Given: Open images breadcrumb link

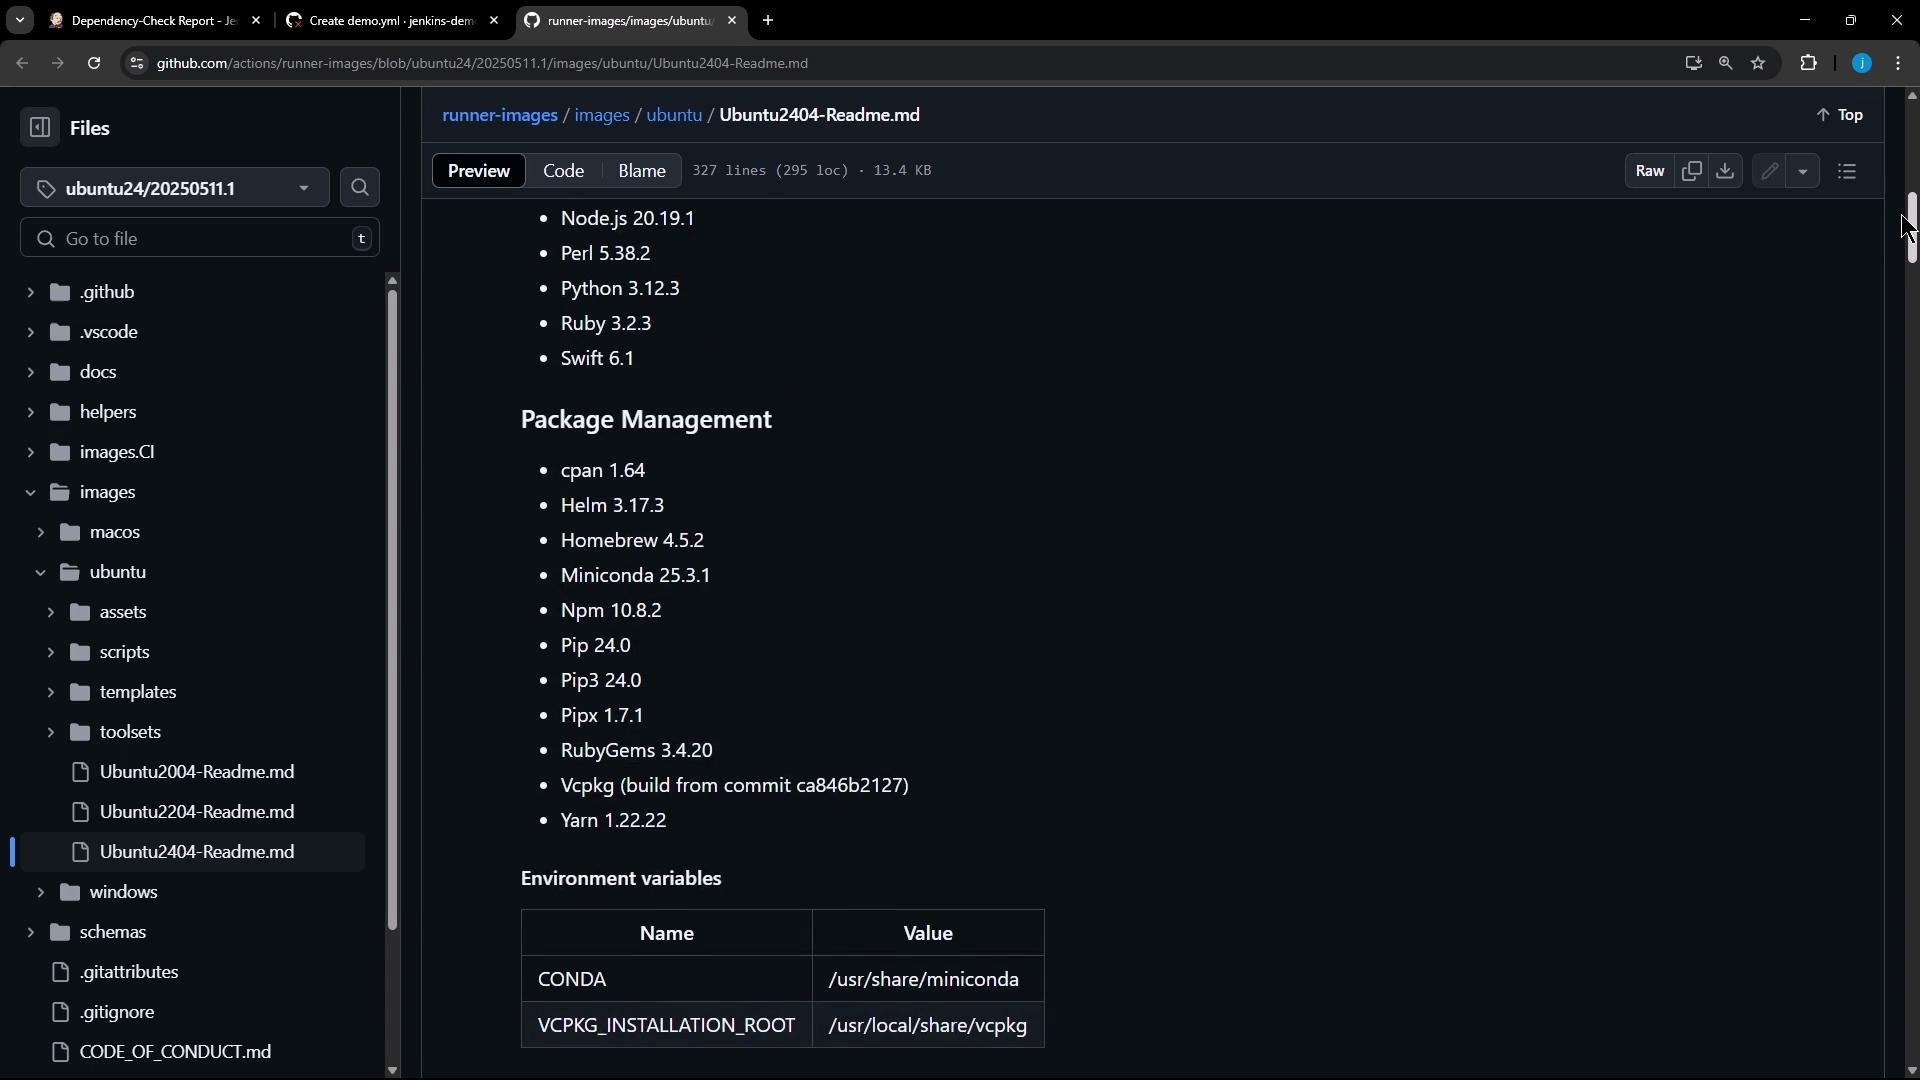Looking at the screenshot, I should [602, 115].
